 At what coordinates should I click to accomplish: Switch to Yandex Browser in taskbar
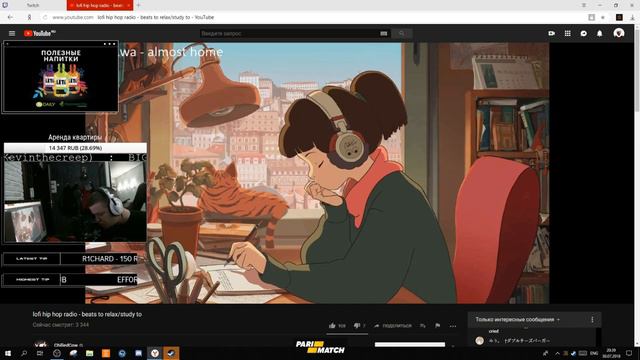pos(155,353)
